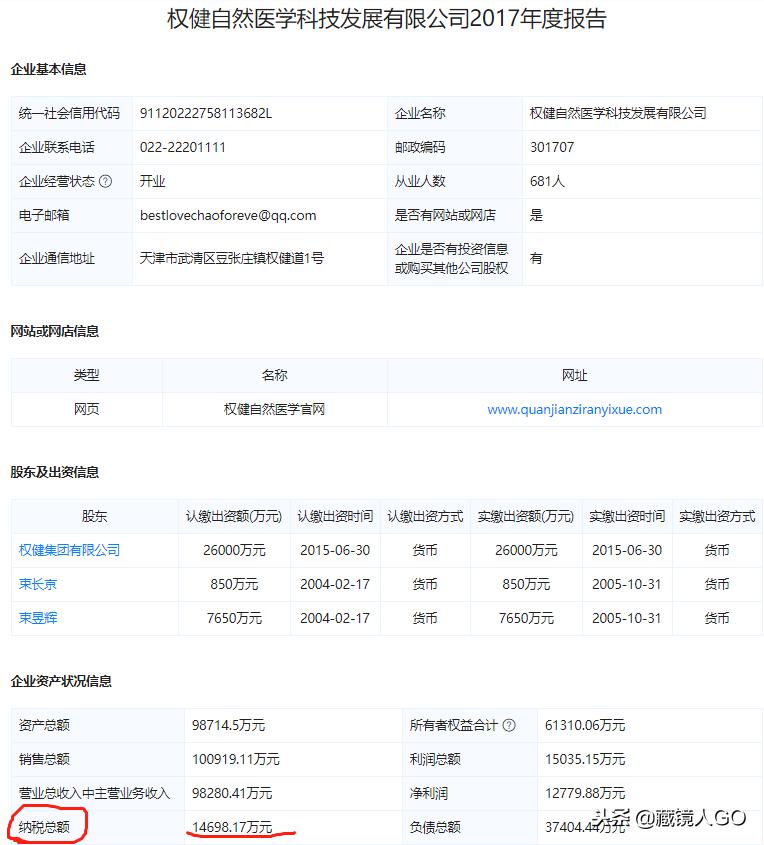Click the help icon beside 企业经营状态
Image resolution: width=764 pixels, height=845 pixels.
tap(106, 182)
